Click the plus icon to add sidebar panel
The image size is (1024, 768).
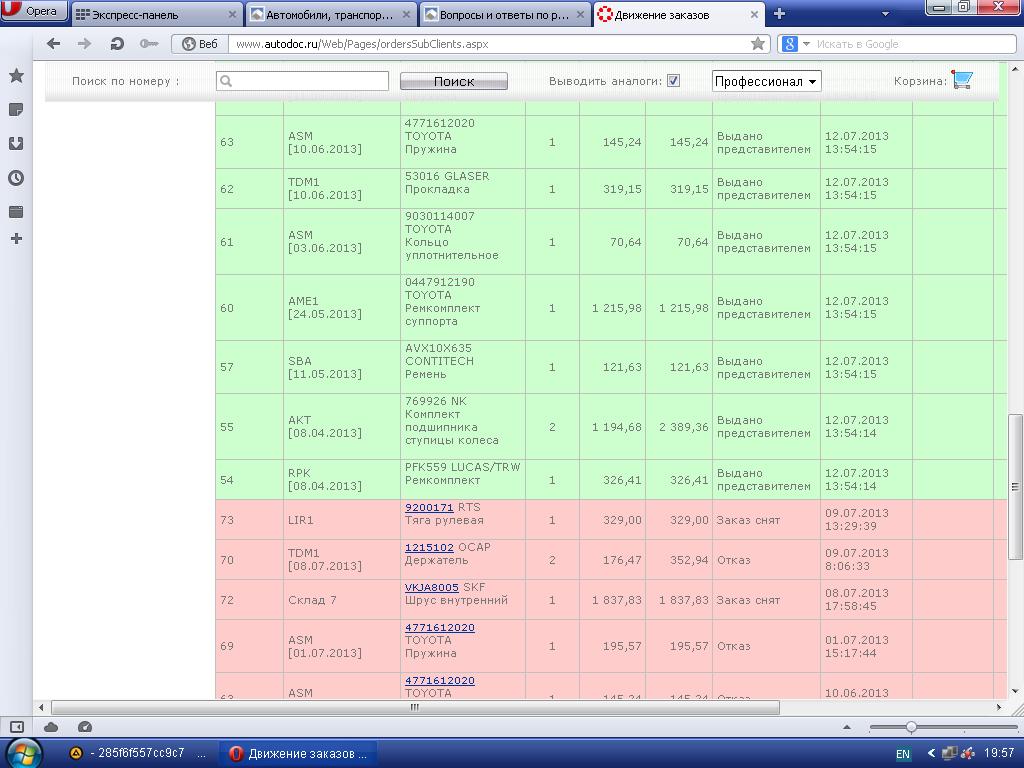[16, 239]
